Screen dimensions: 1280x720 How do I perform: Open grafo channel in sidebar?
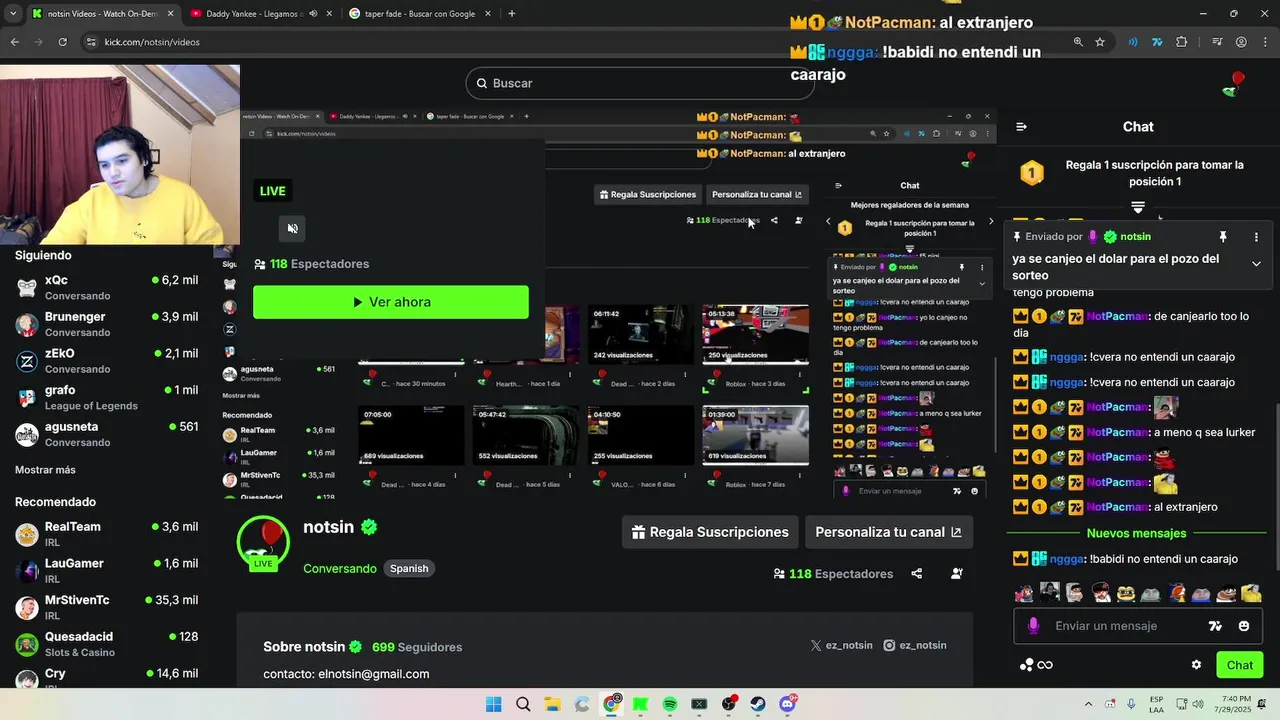(x=106, y=398)
